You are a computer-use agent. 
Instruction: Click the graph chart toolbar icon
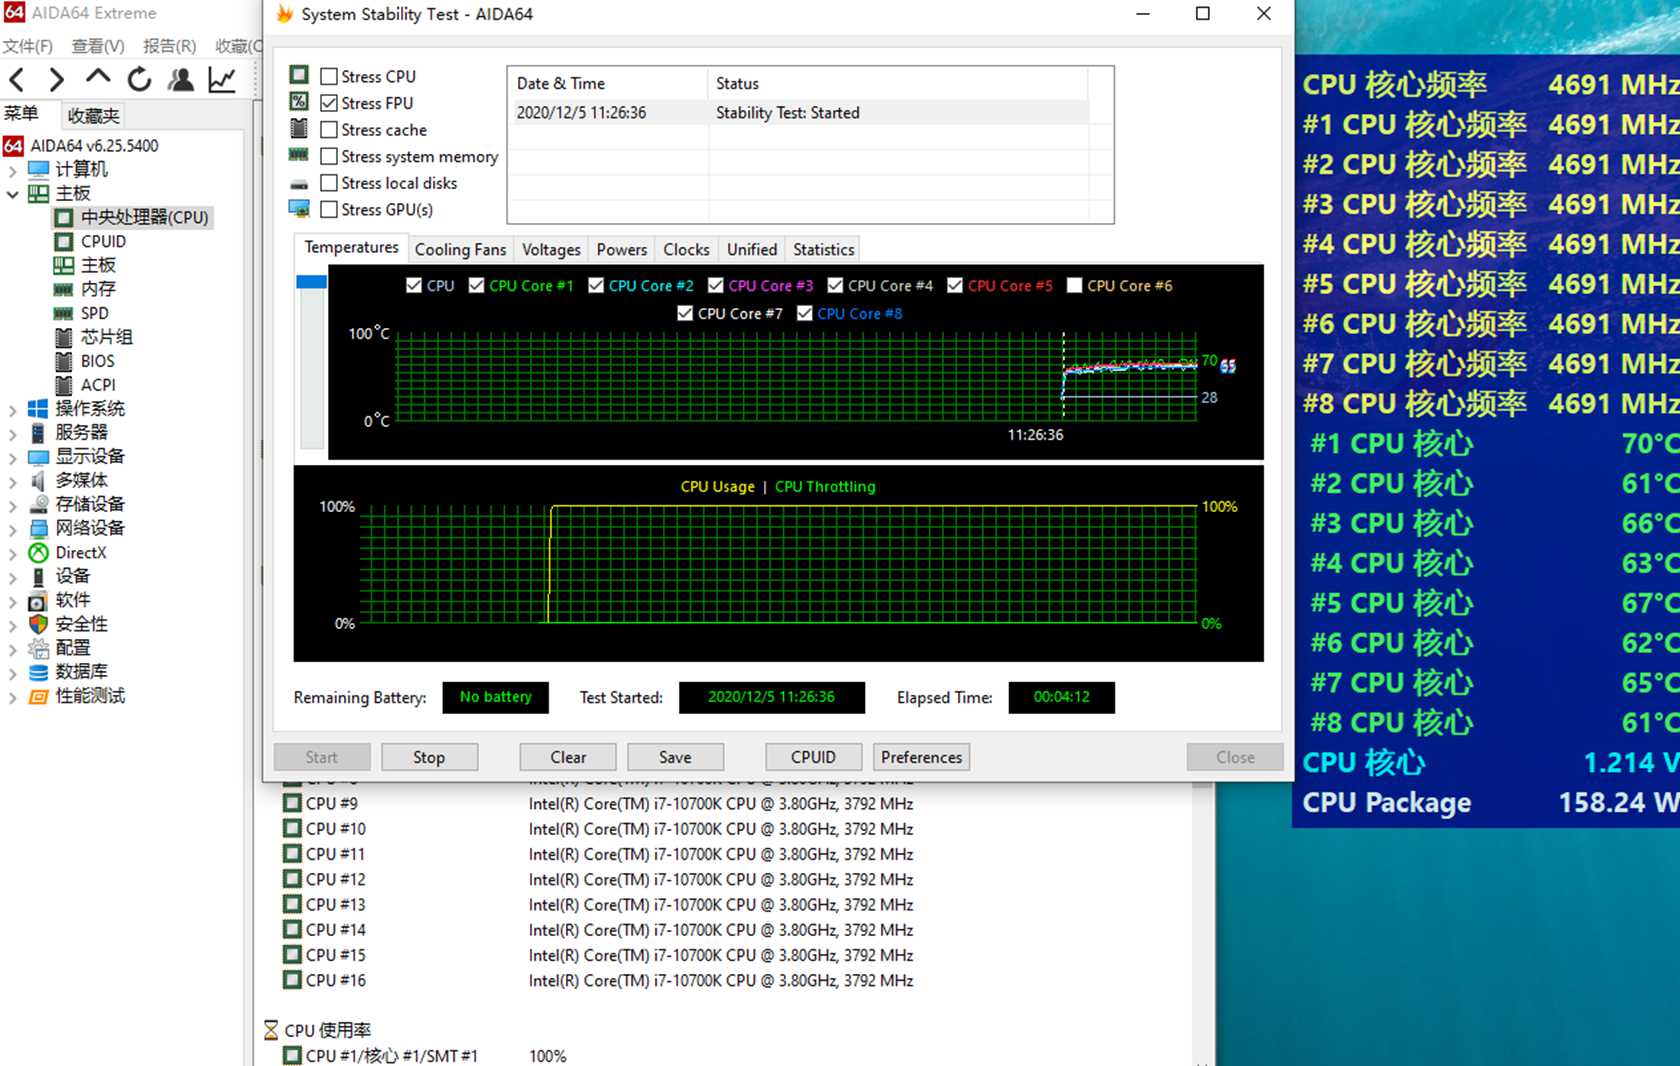tap(222, 80)
